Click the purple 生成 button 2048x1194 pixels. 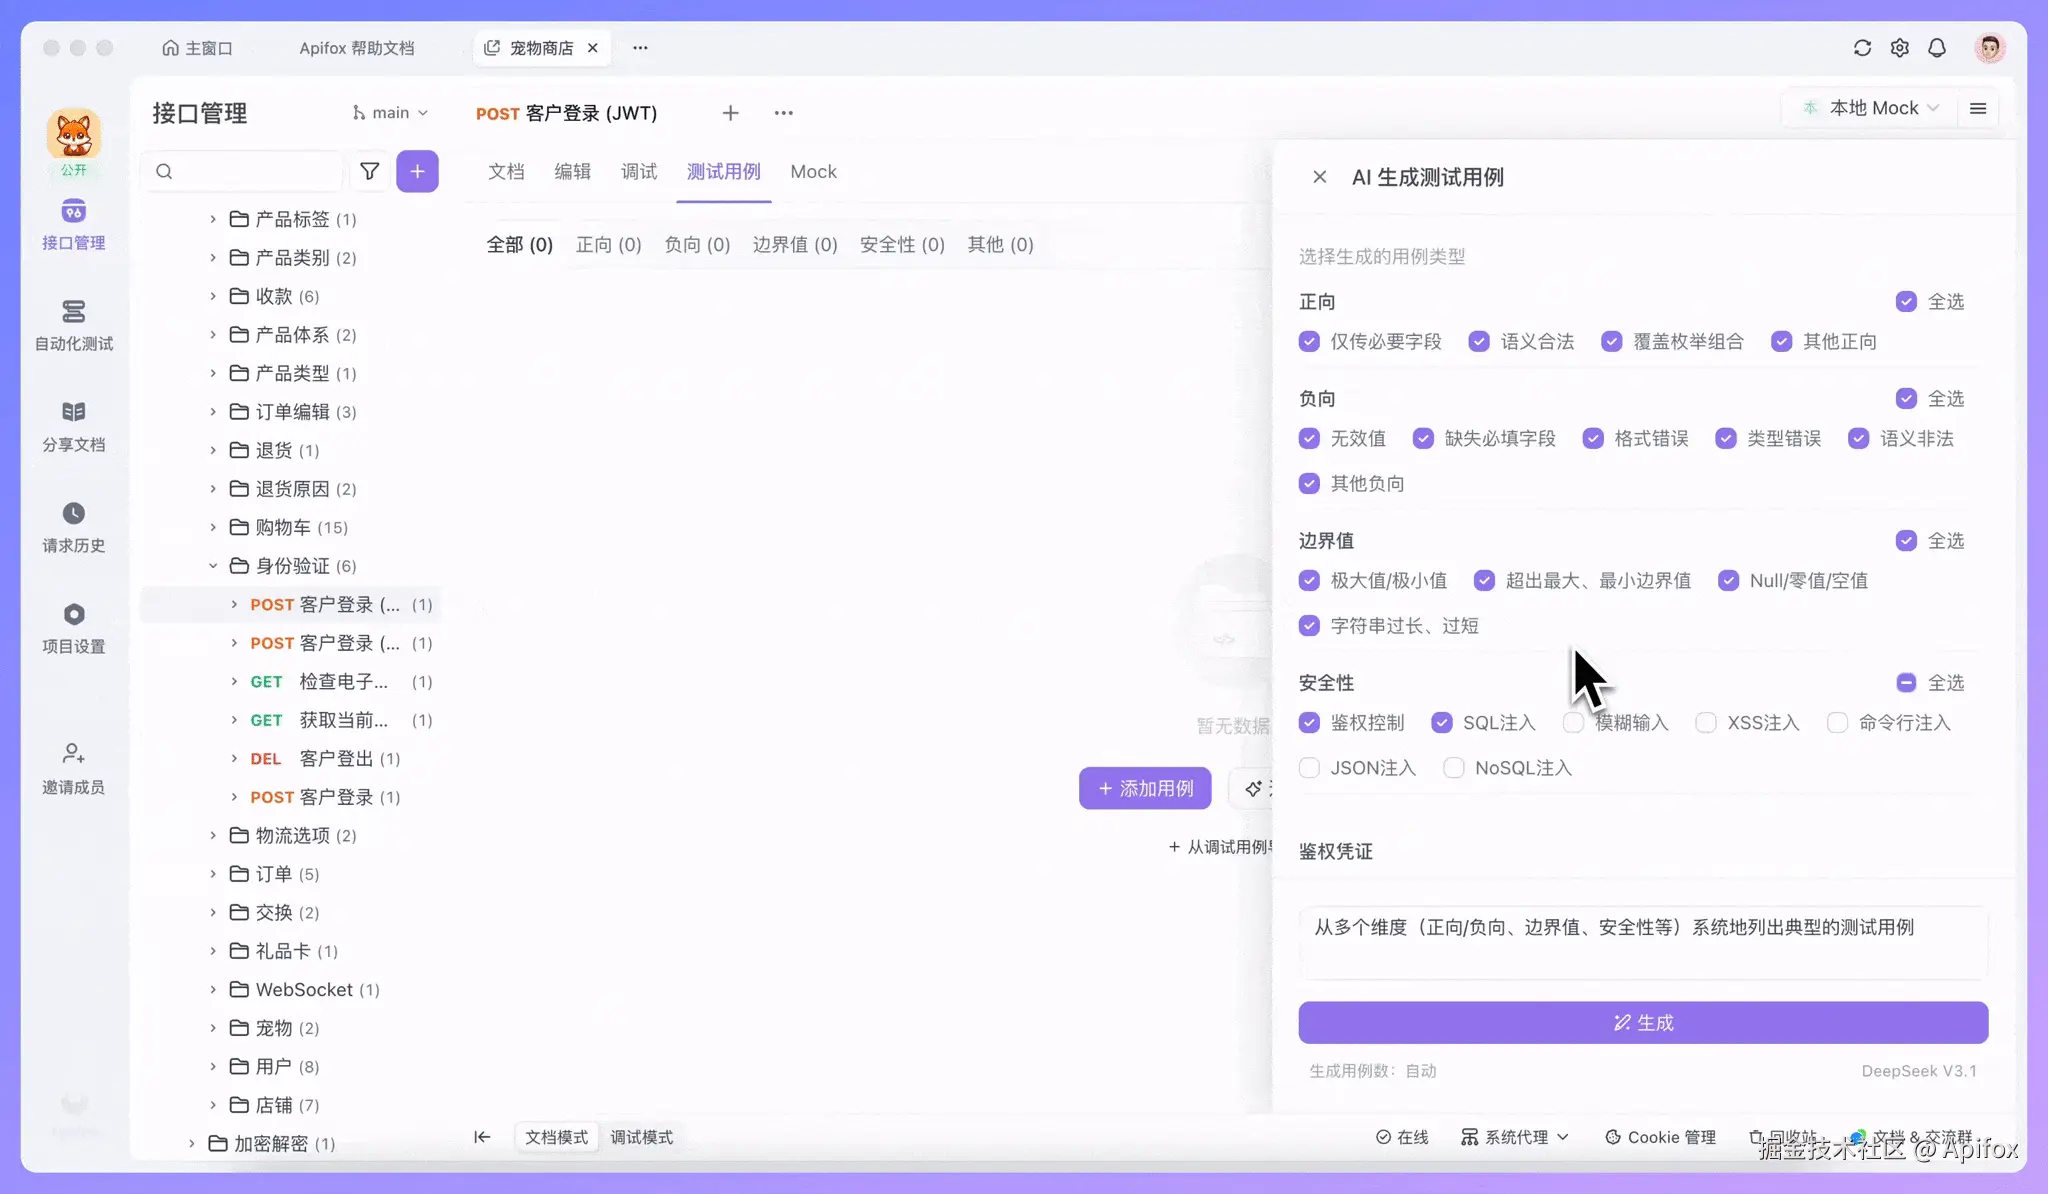pos(1643,1023)
